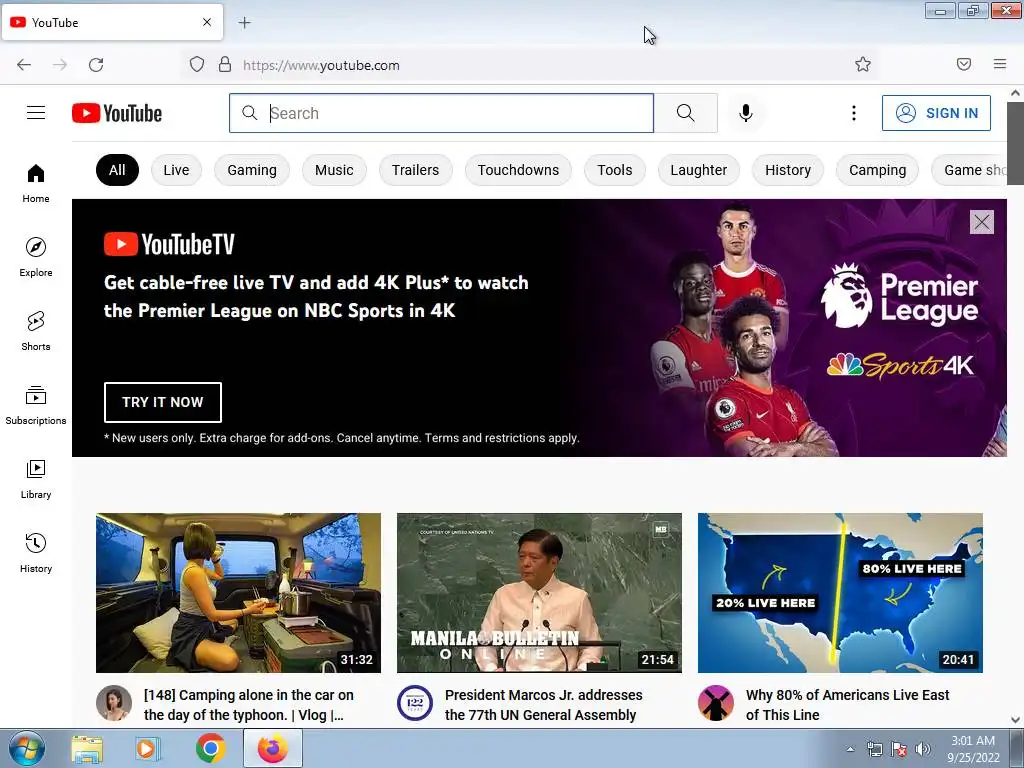
Task: Open the camping in car video thumbnail
Action: (238, 593)
